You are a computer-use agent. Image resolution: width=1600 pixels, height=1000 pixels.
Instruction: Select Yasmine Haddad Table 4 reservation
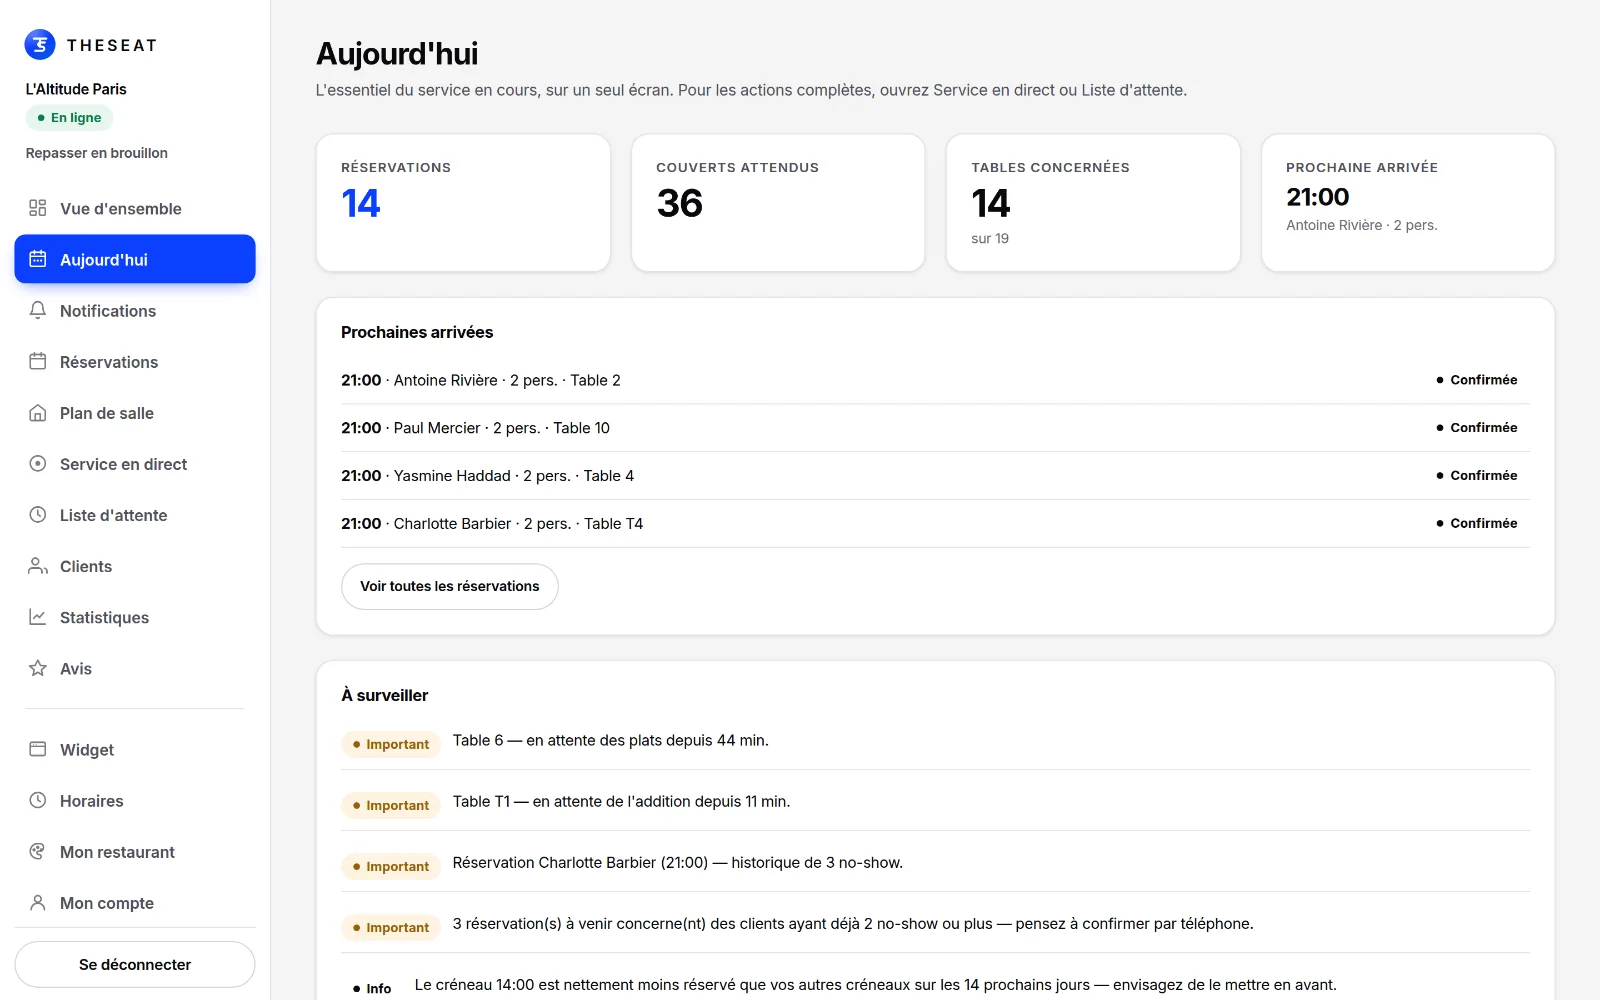[935, 476]
